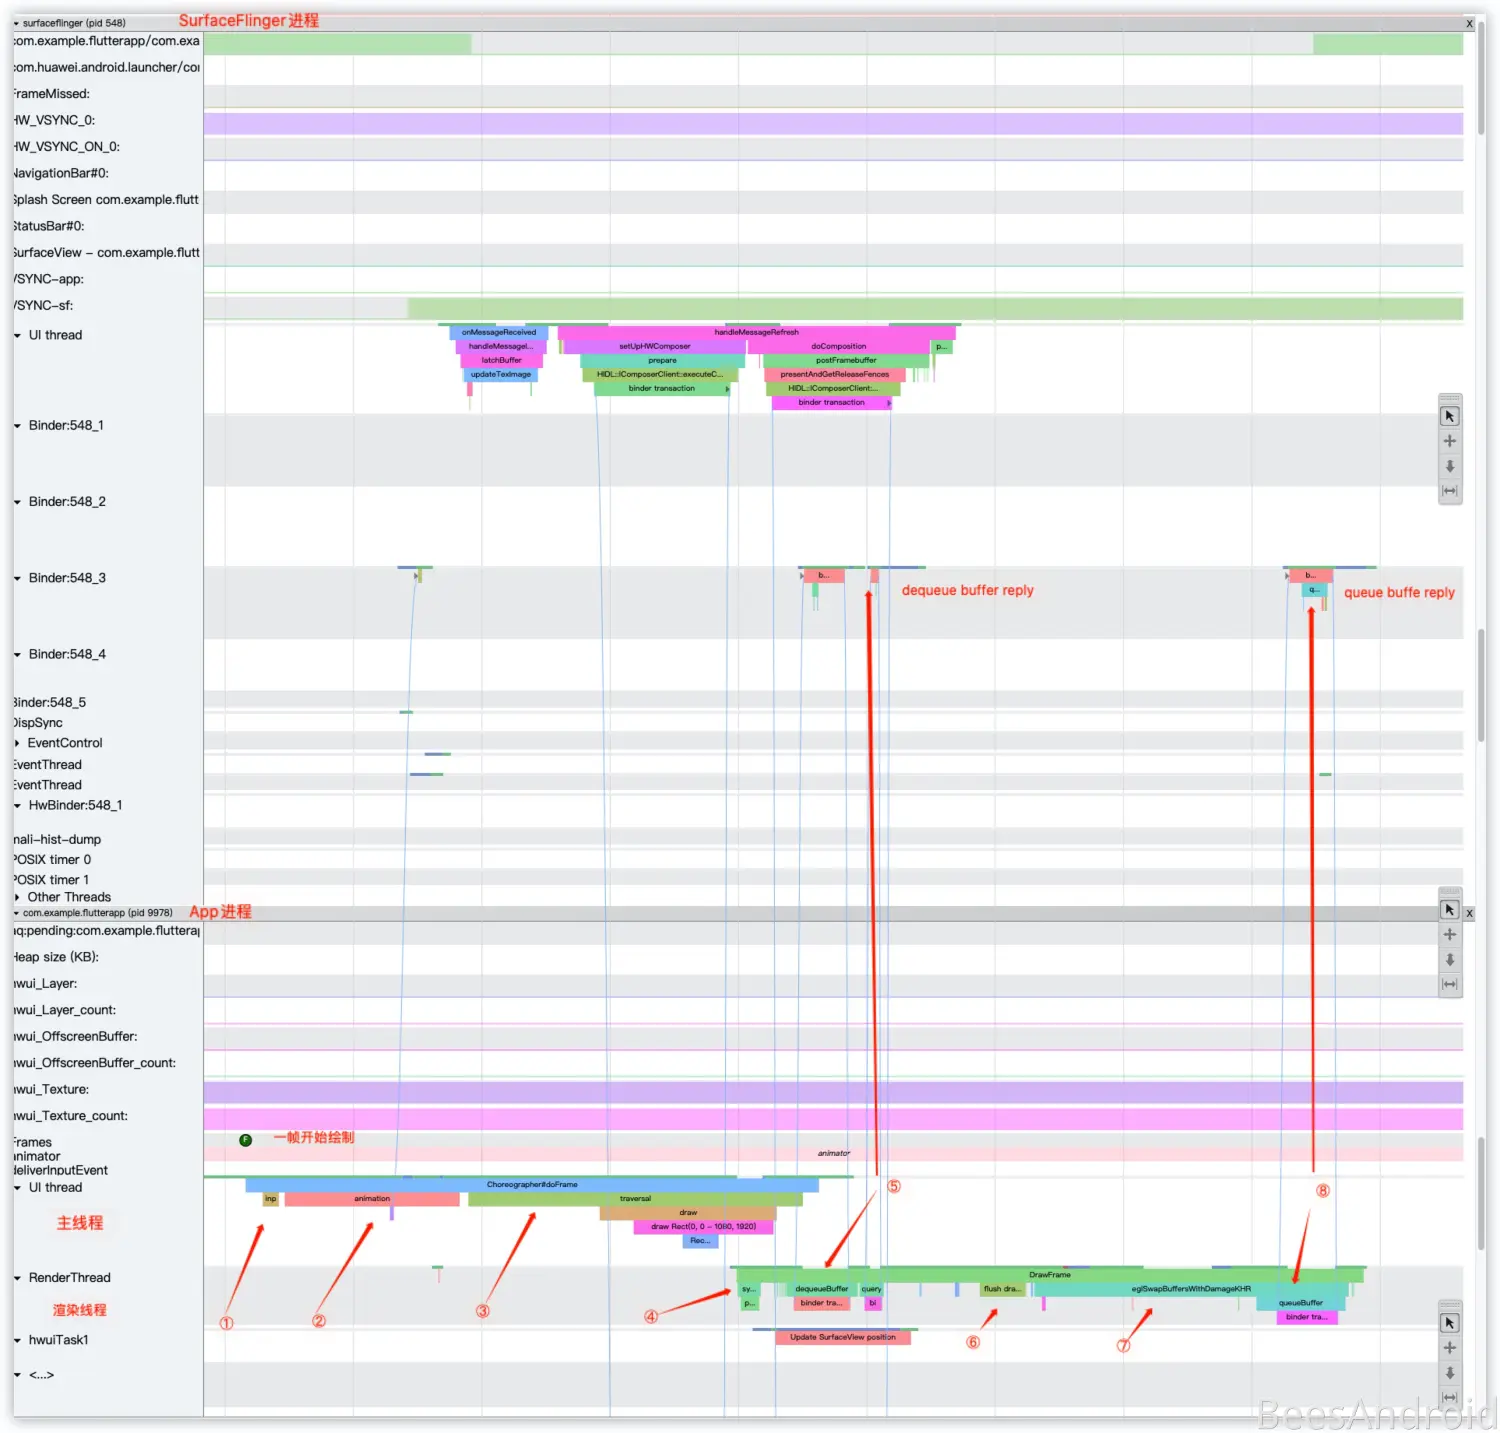Select the handleMessageRefresh slice

pos(756,332)
